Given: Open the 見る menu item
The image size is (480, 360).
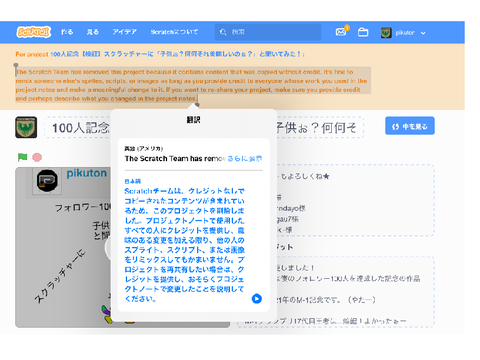Looking at the screenshot, I should (x=93, y=32).
